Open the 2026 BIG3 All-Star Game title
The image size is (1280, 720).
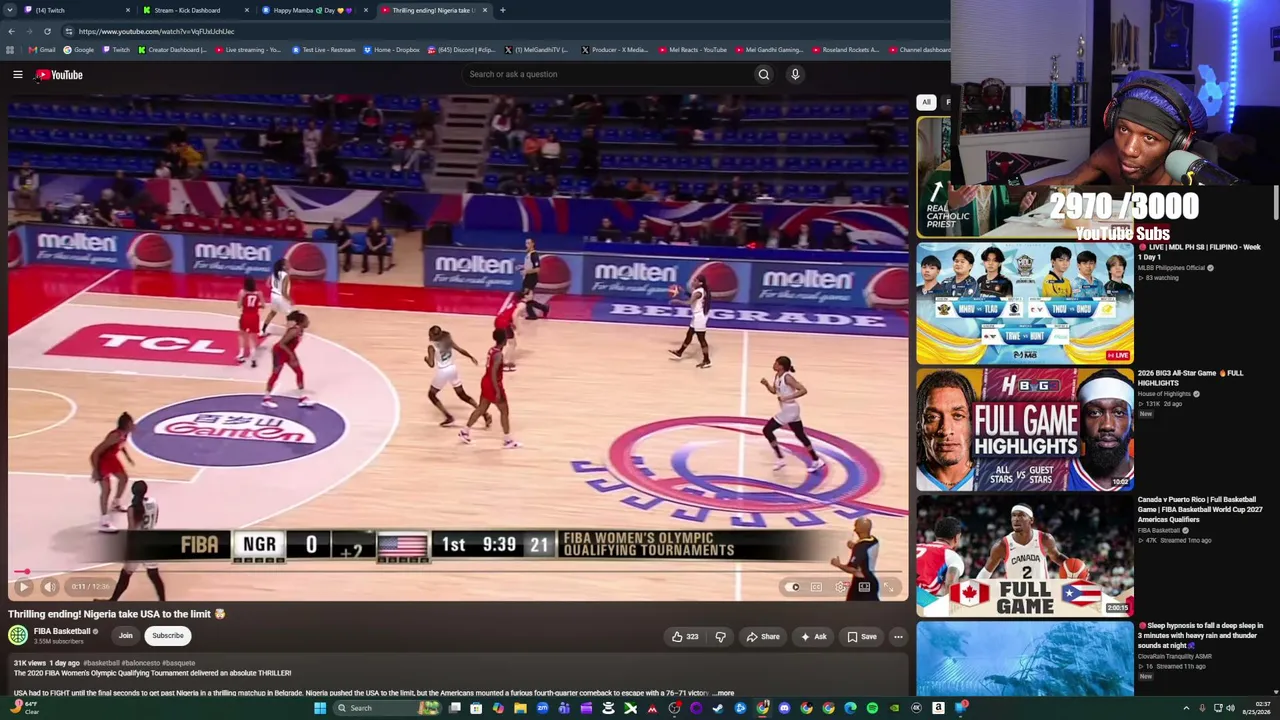point(1190,378)
